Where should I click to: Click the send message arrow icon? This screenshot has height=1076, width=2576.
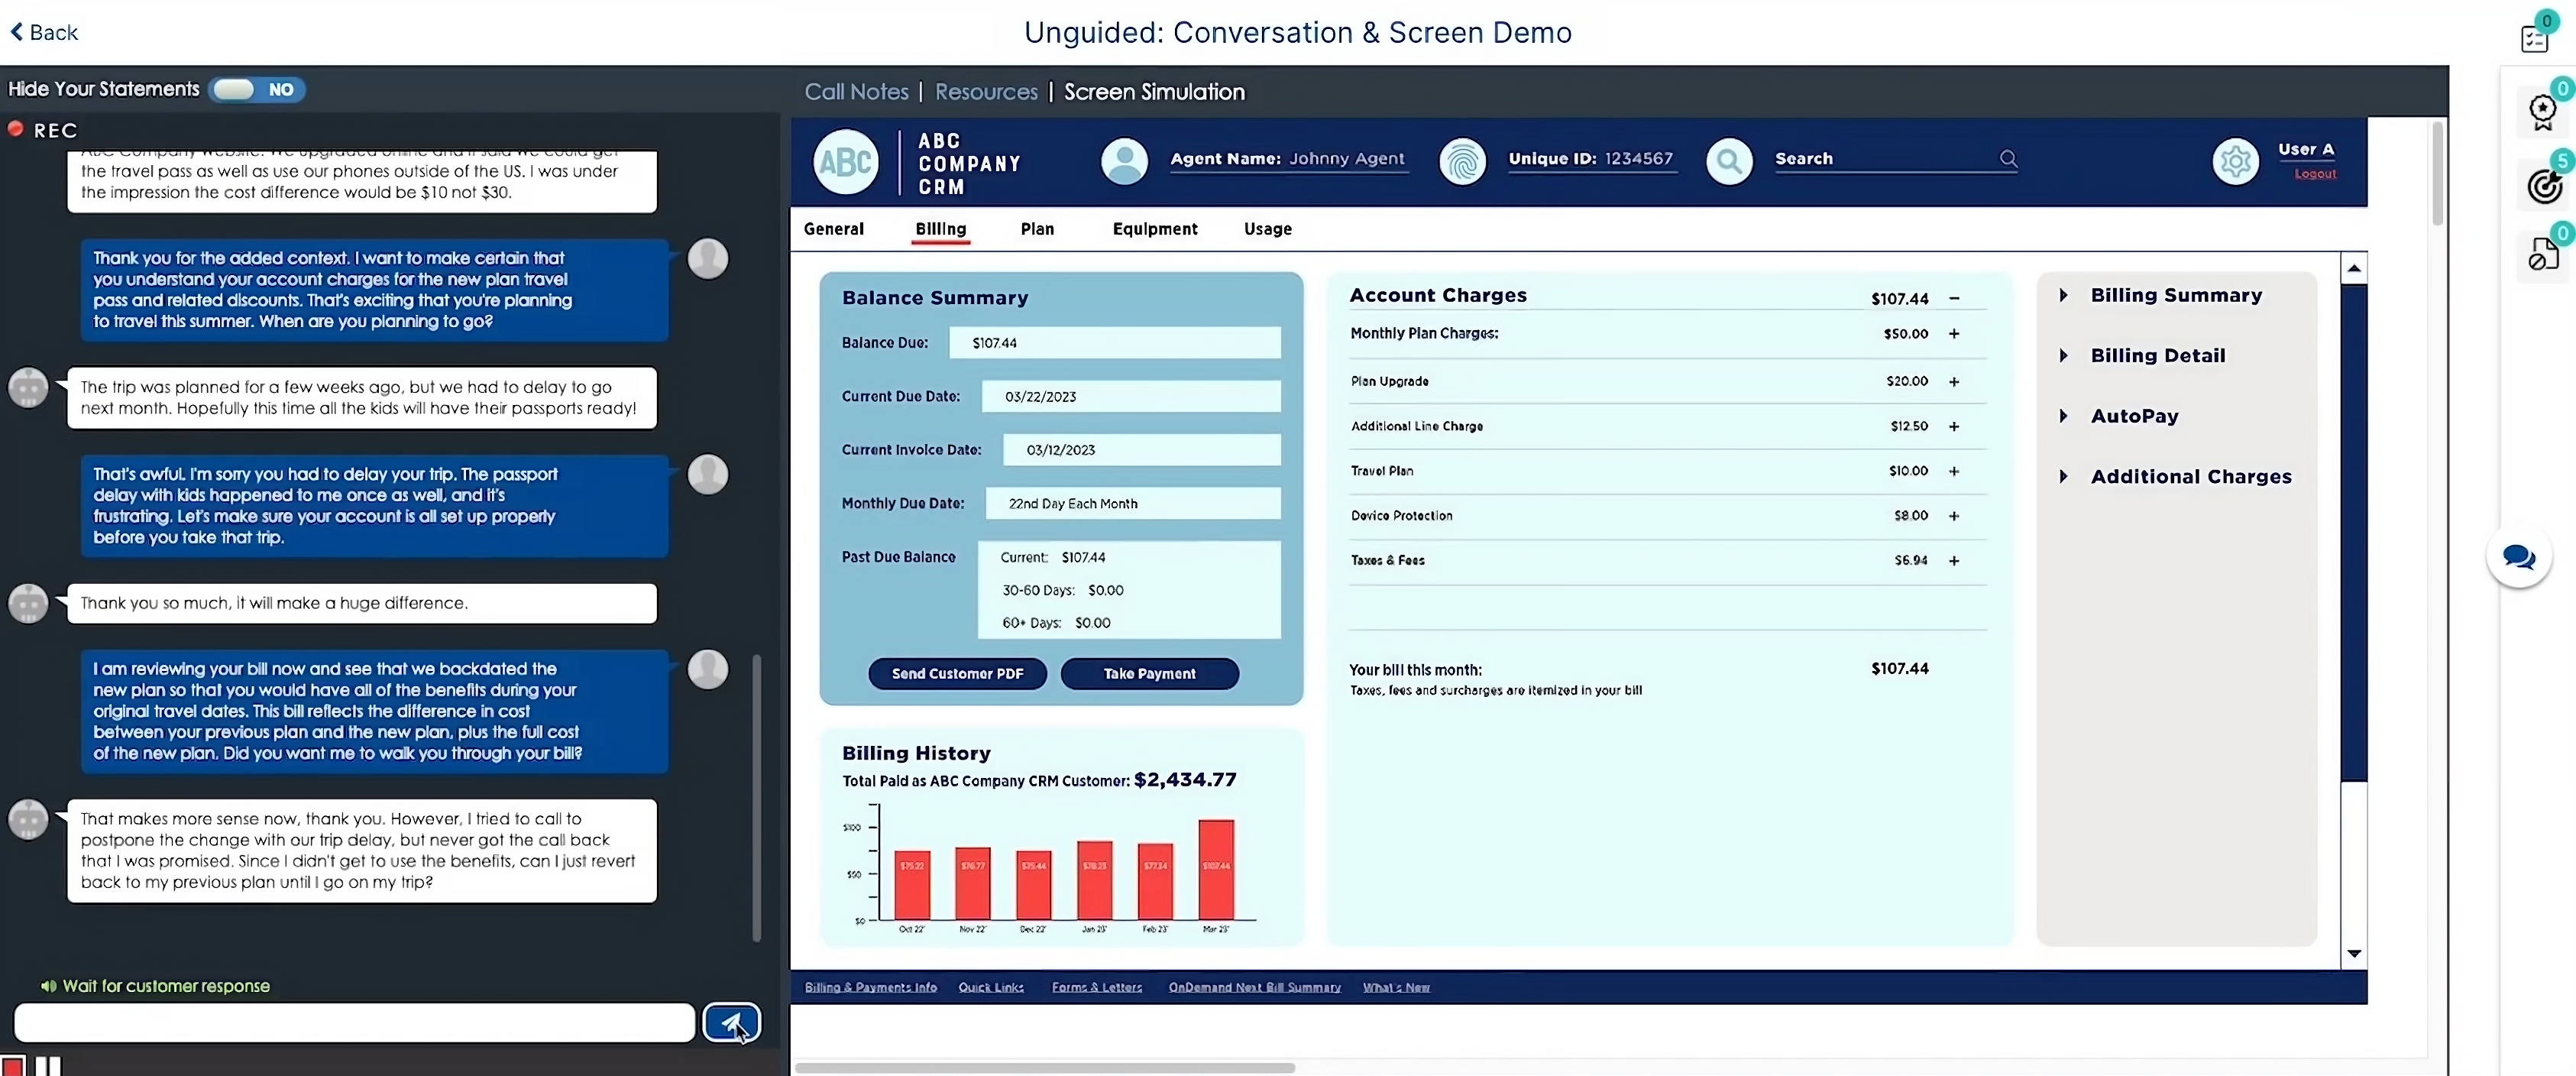[x=731, y=1022]
